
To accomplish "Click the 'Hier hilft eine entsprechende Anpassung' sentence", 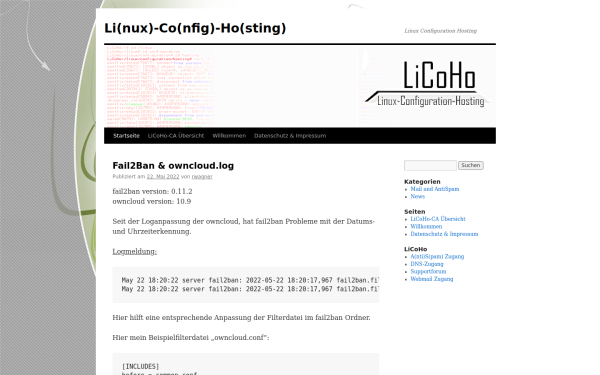I will point(241,318).
